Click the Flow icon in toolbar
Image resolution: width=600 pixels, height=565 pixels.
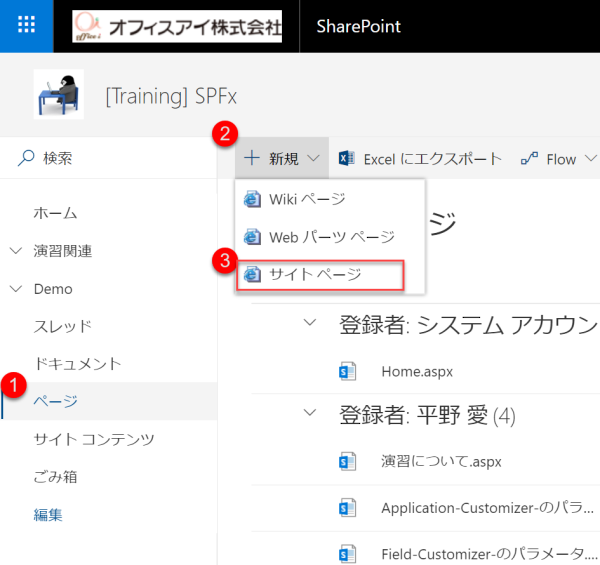[x=529, y=158]
